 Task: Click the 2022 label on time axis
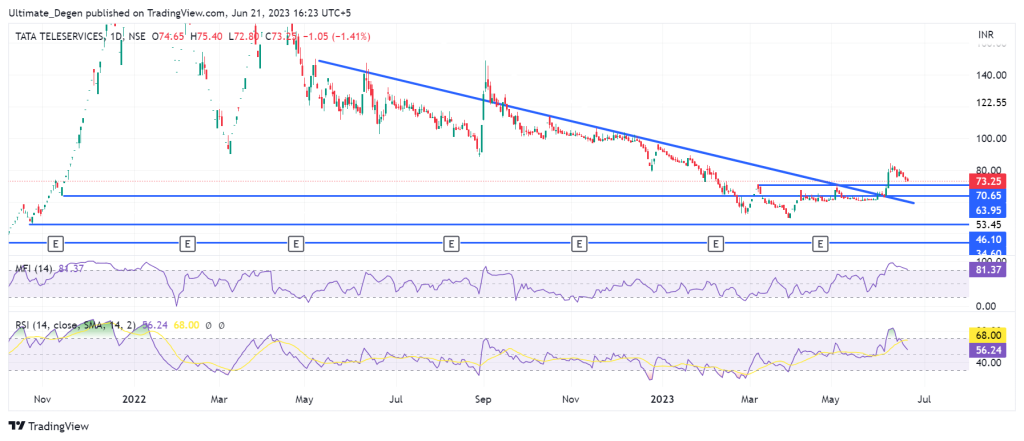click(133, 398)
